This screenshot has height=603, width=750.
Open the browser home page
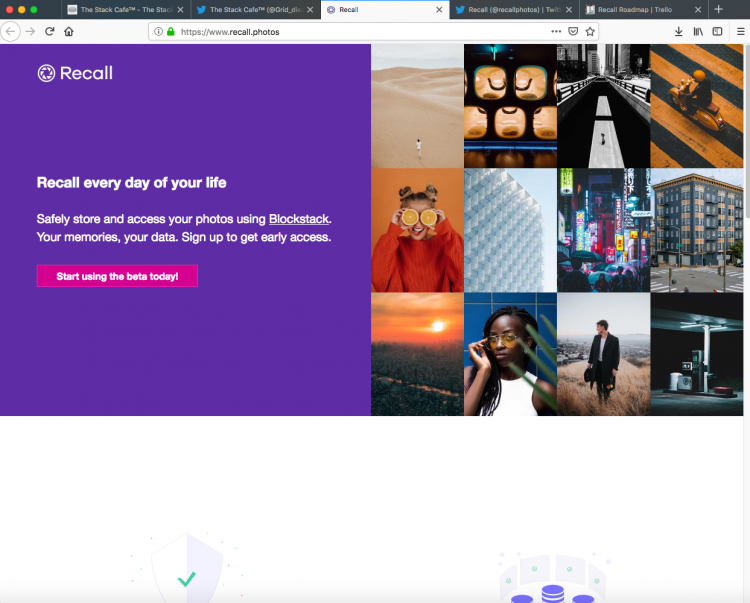[x=69, y=32]
